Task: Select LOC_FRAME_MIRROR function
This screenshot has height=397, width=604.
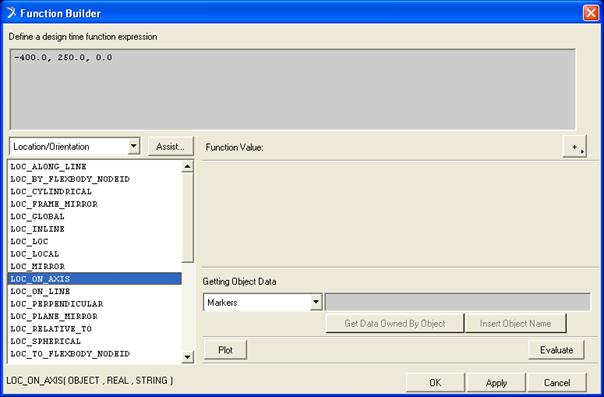Action: [x=94, y=204]
